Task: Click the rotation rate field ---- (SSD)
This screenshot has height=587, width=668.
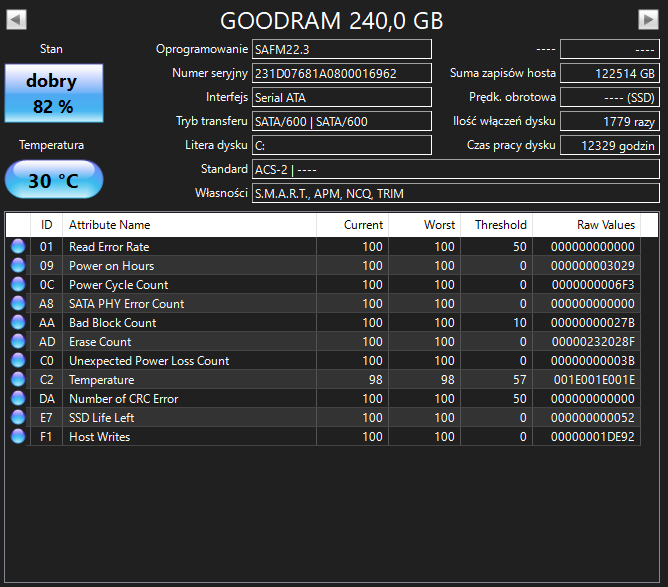Action: coord(610,97)
